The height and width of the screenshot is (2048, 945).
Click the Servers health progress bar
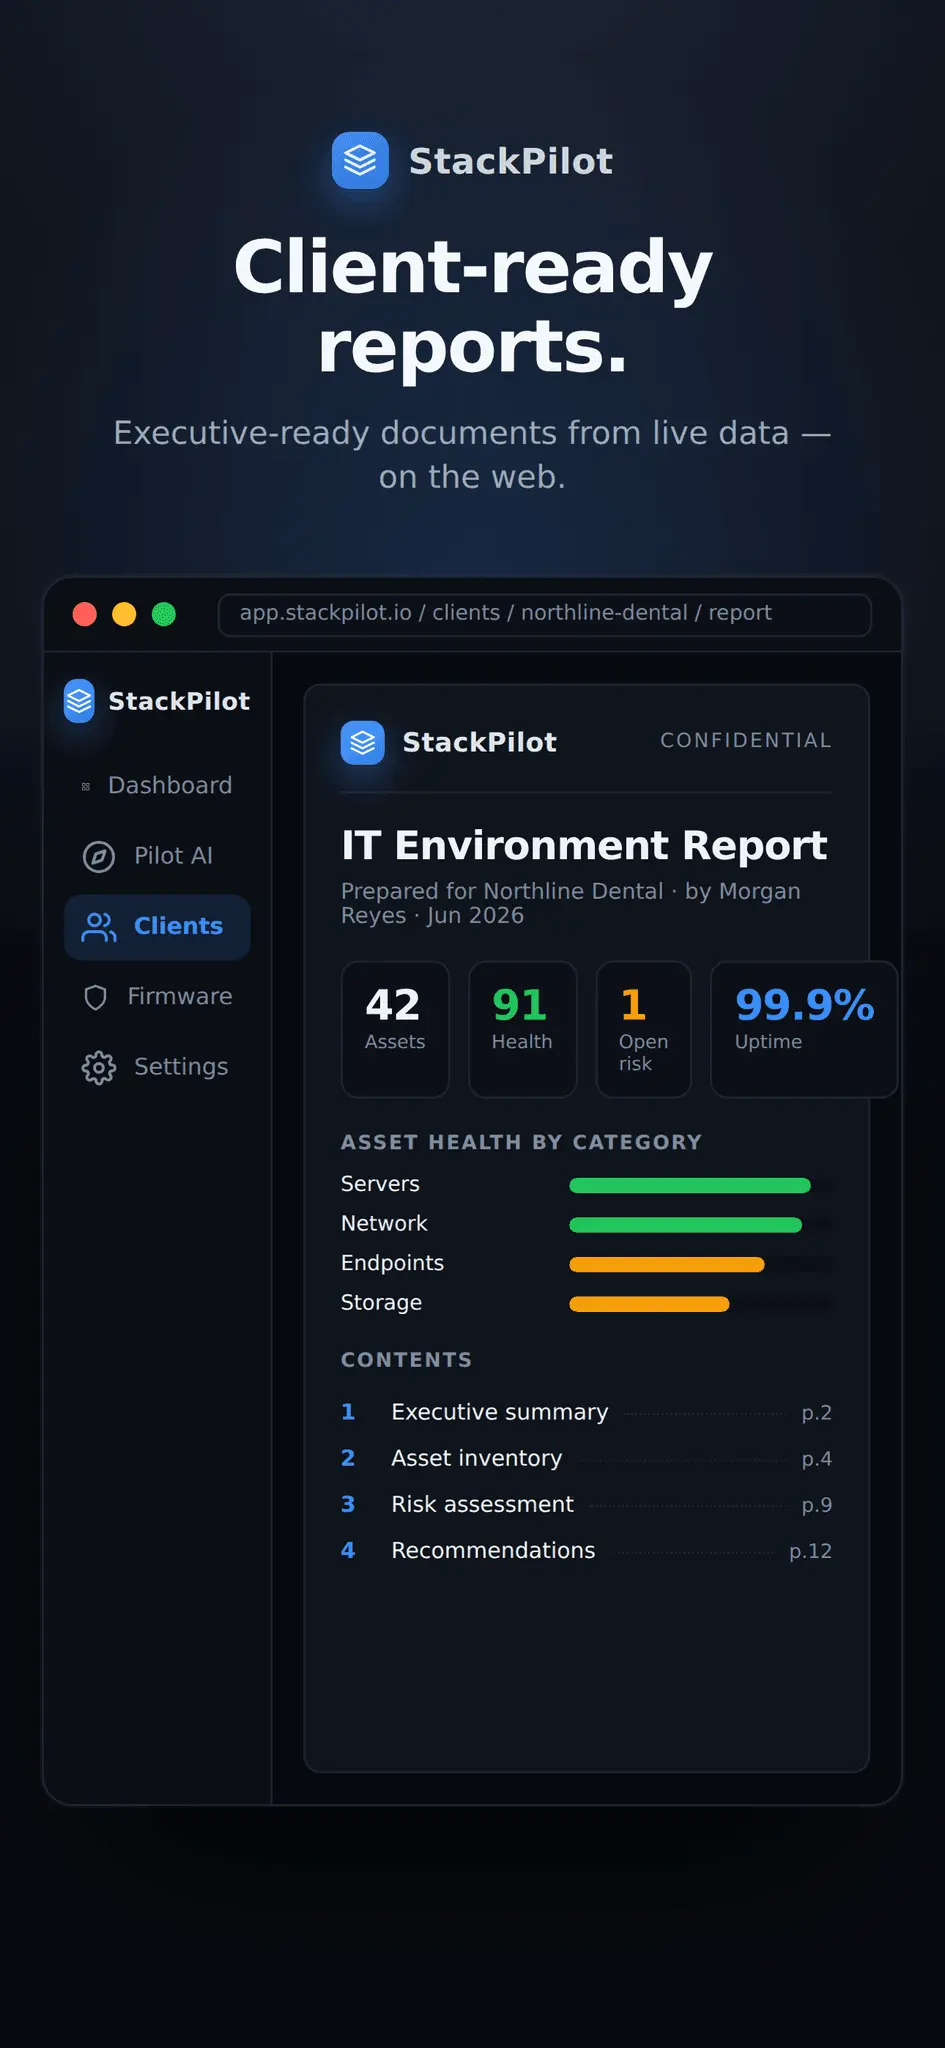[x=700, y=1186]
